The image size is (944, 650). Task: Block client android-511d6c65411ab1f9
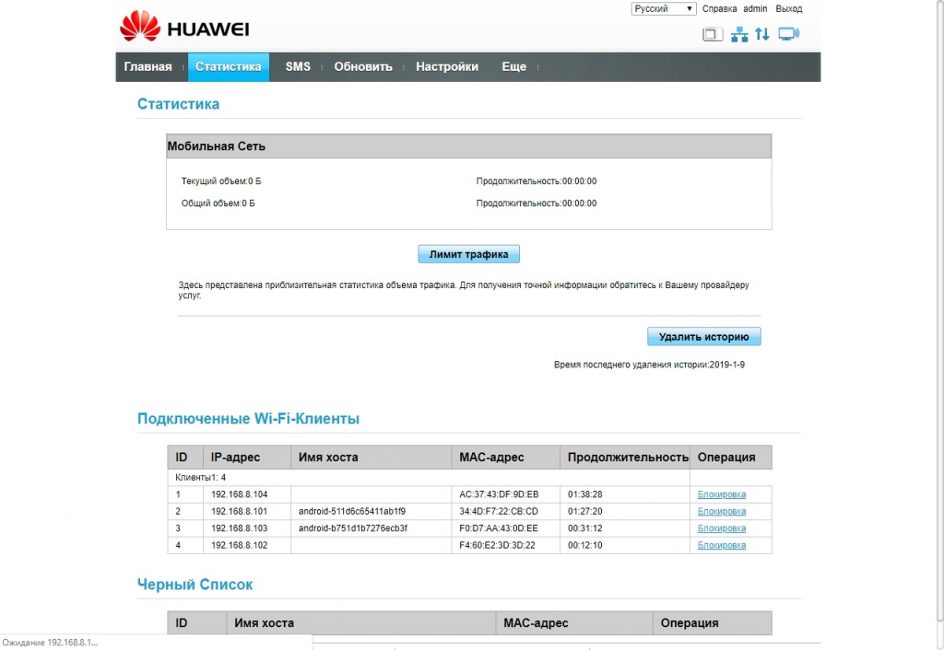tap(721, 512)
